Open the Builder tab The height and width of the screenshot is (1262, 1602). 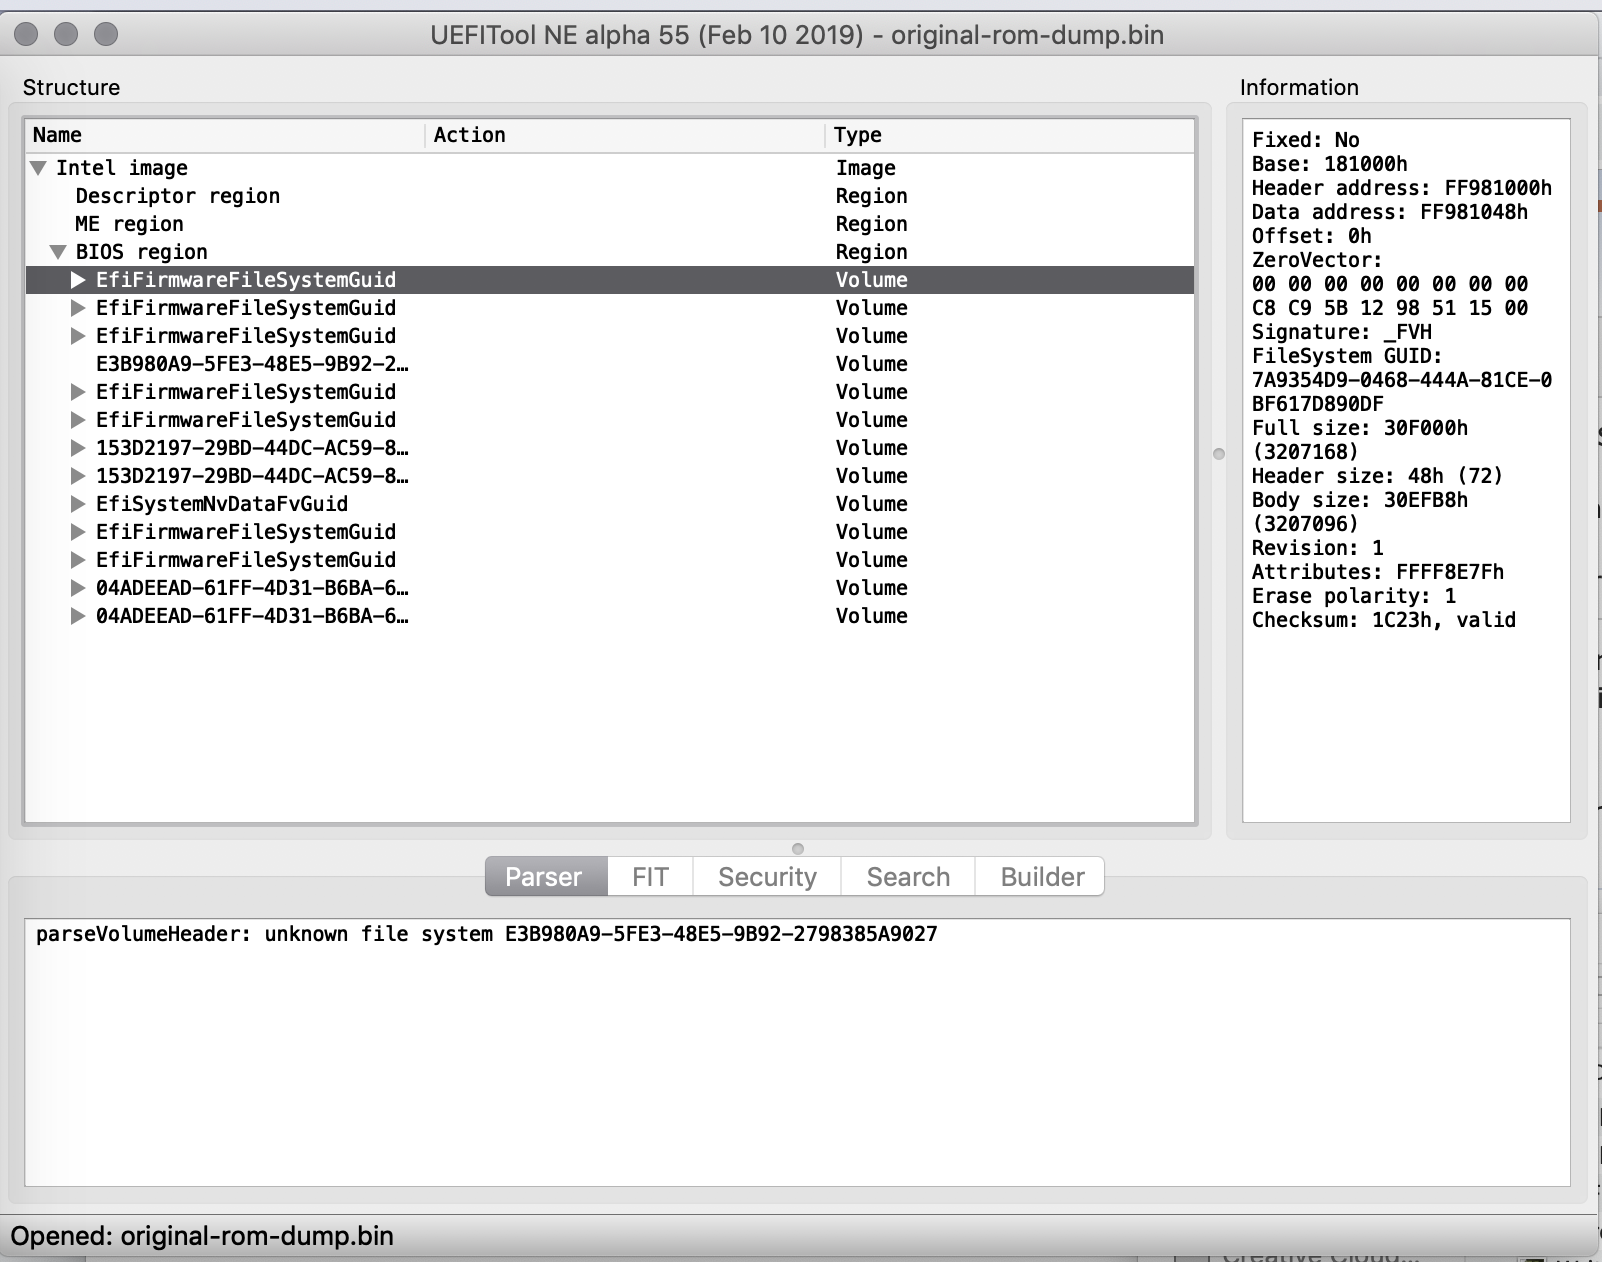click(x=1041, y=877)
